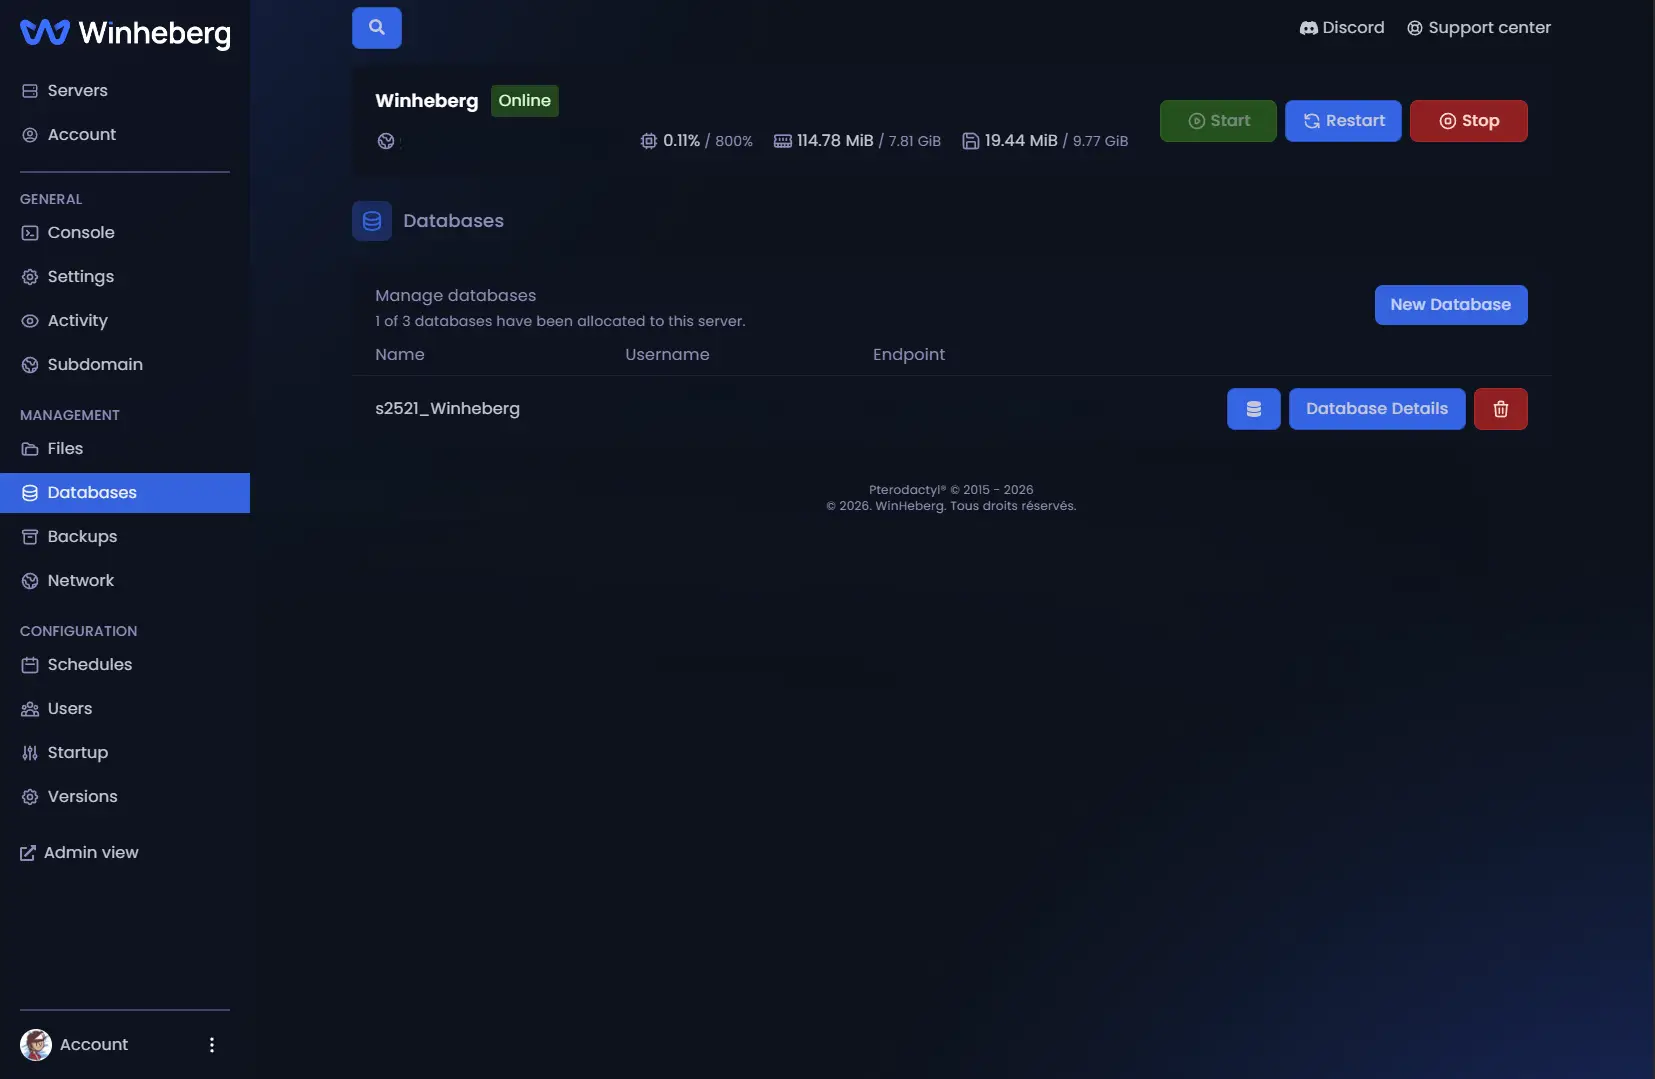Screen dimensions: 1655x1079
Task: Open the Users page
Action: pos(125,709)
